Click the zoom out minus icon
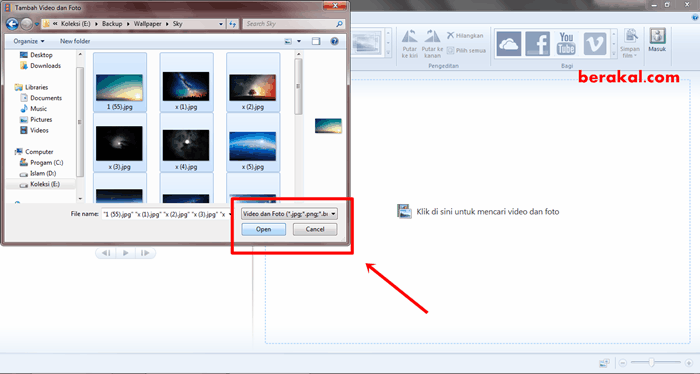Image resolution: width=700 pixels, height=374 pixels. coord(623,362)
